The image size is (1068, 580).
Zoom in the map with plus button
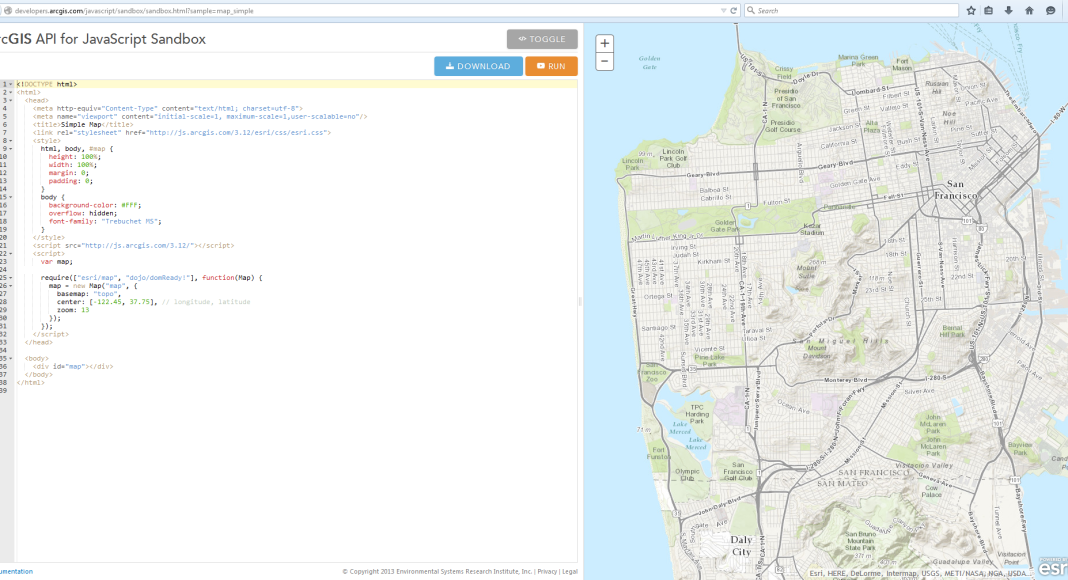tap(604, 44)
